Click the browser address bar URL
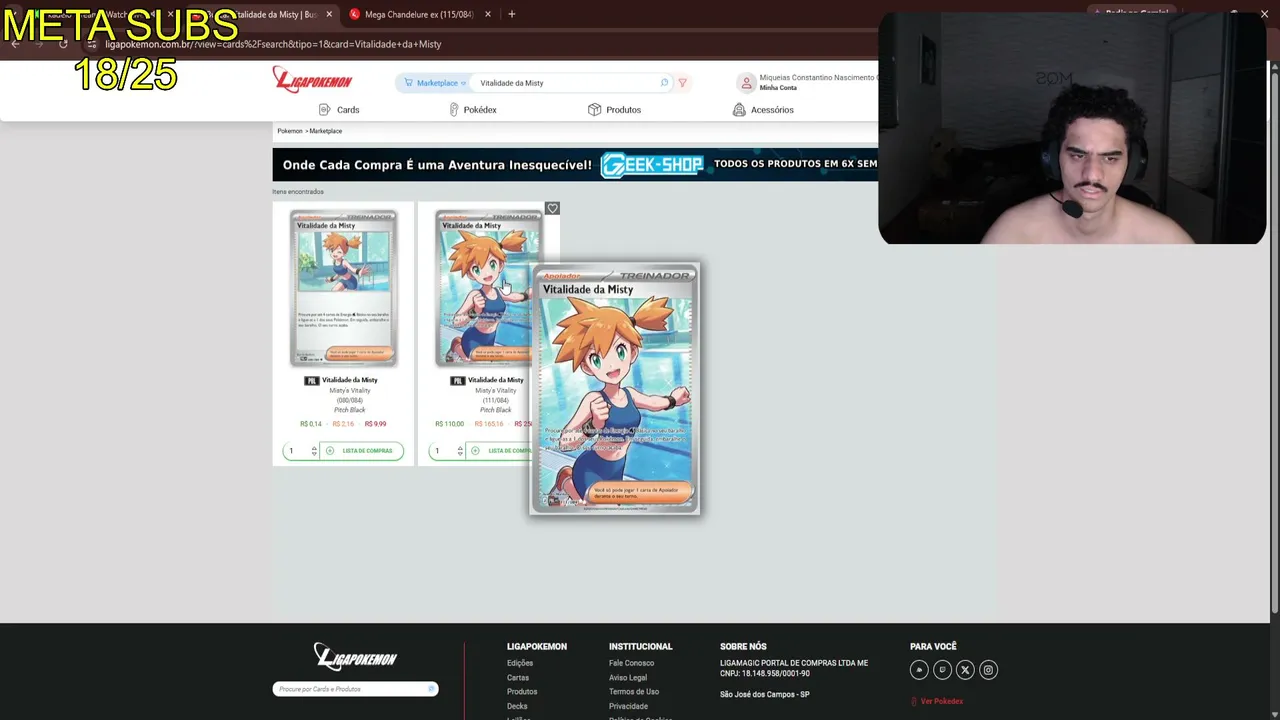 pos(273,44)
